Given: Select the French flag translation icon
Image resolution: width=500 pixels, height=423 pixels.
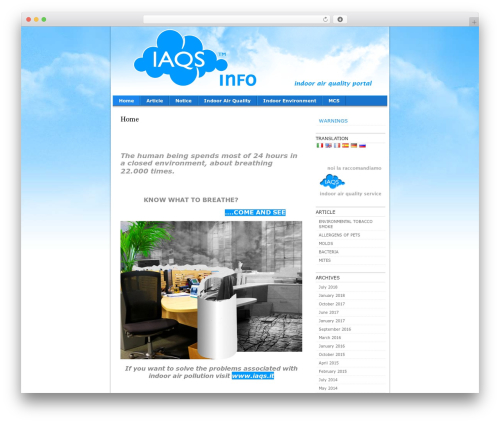Looking at the screenshot, I should pos(337,145).
